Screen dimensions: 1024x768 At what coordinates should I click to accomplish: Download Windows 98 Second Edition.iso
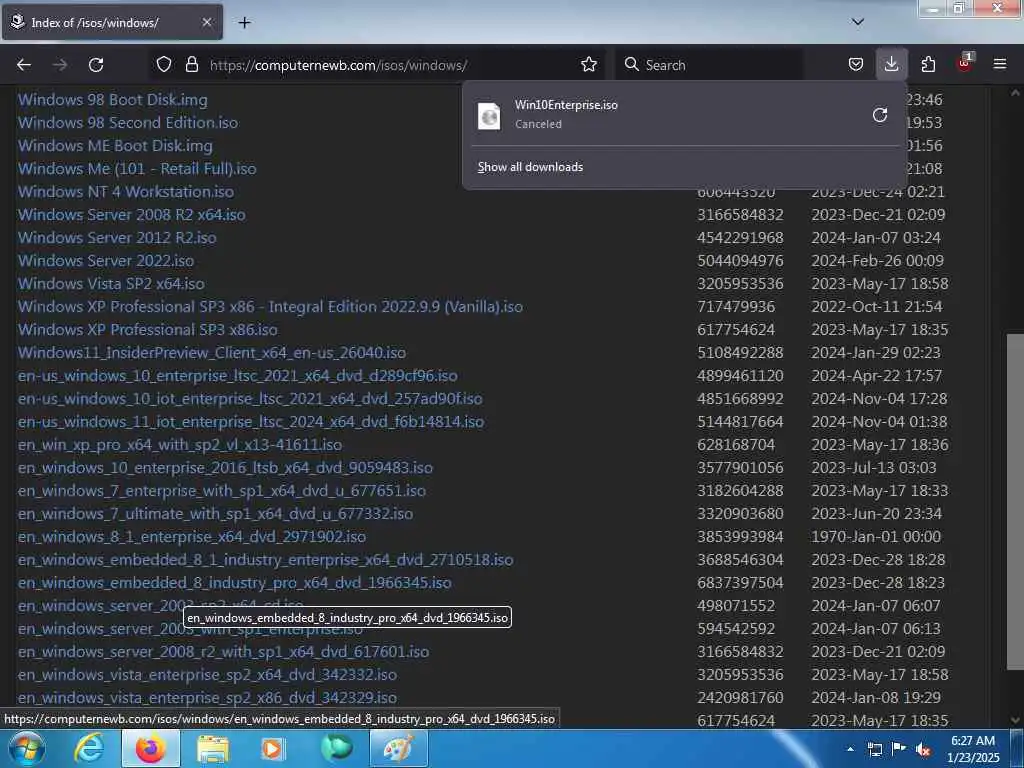(127, 123)
